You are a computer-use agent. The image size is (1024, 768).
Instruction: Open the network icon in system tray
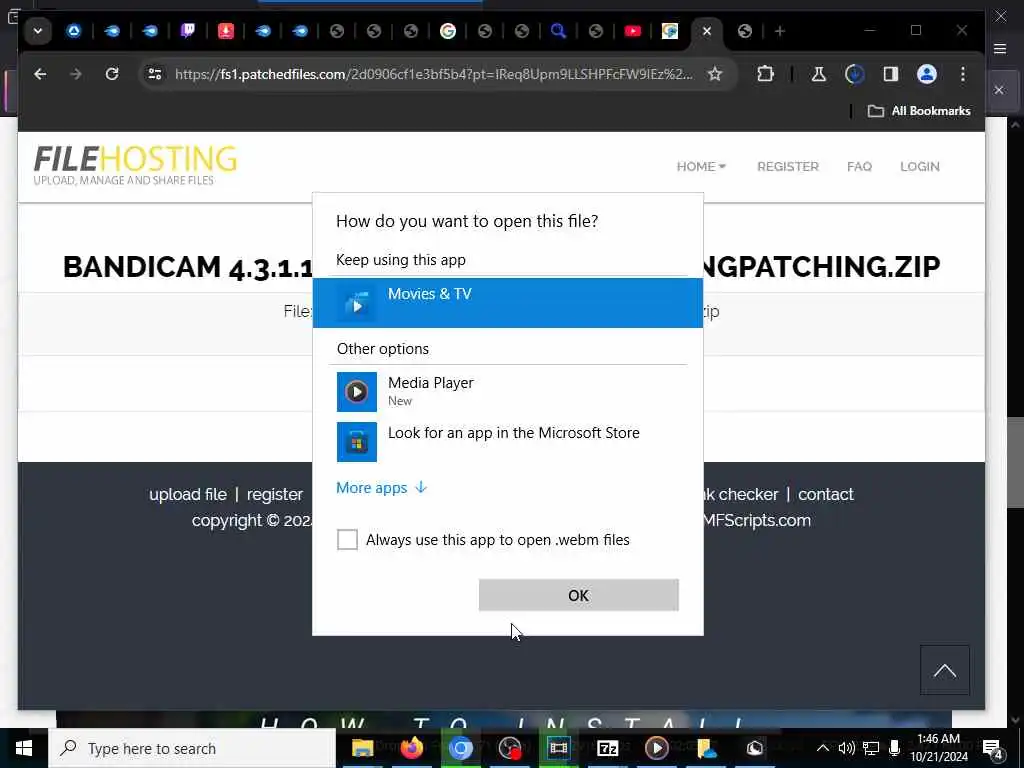[x=871, y=748]
